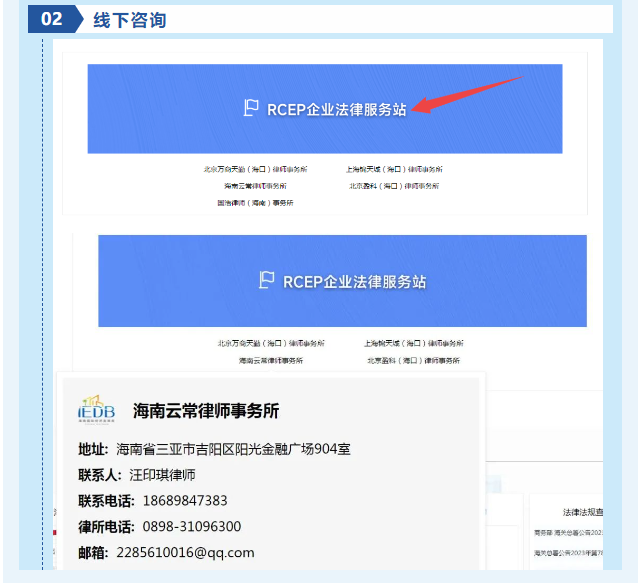Click the 联系人 label in the card
This screenshot has height=583, width=639.
[100, 475]
